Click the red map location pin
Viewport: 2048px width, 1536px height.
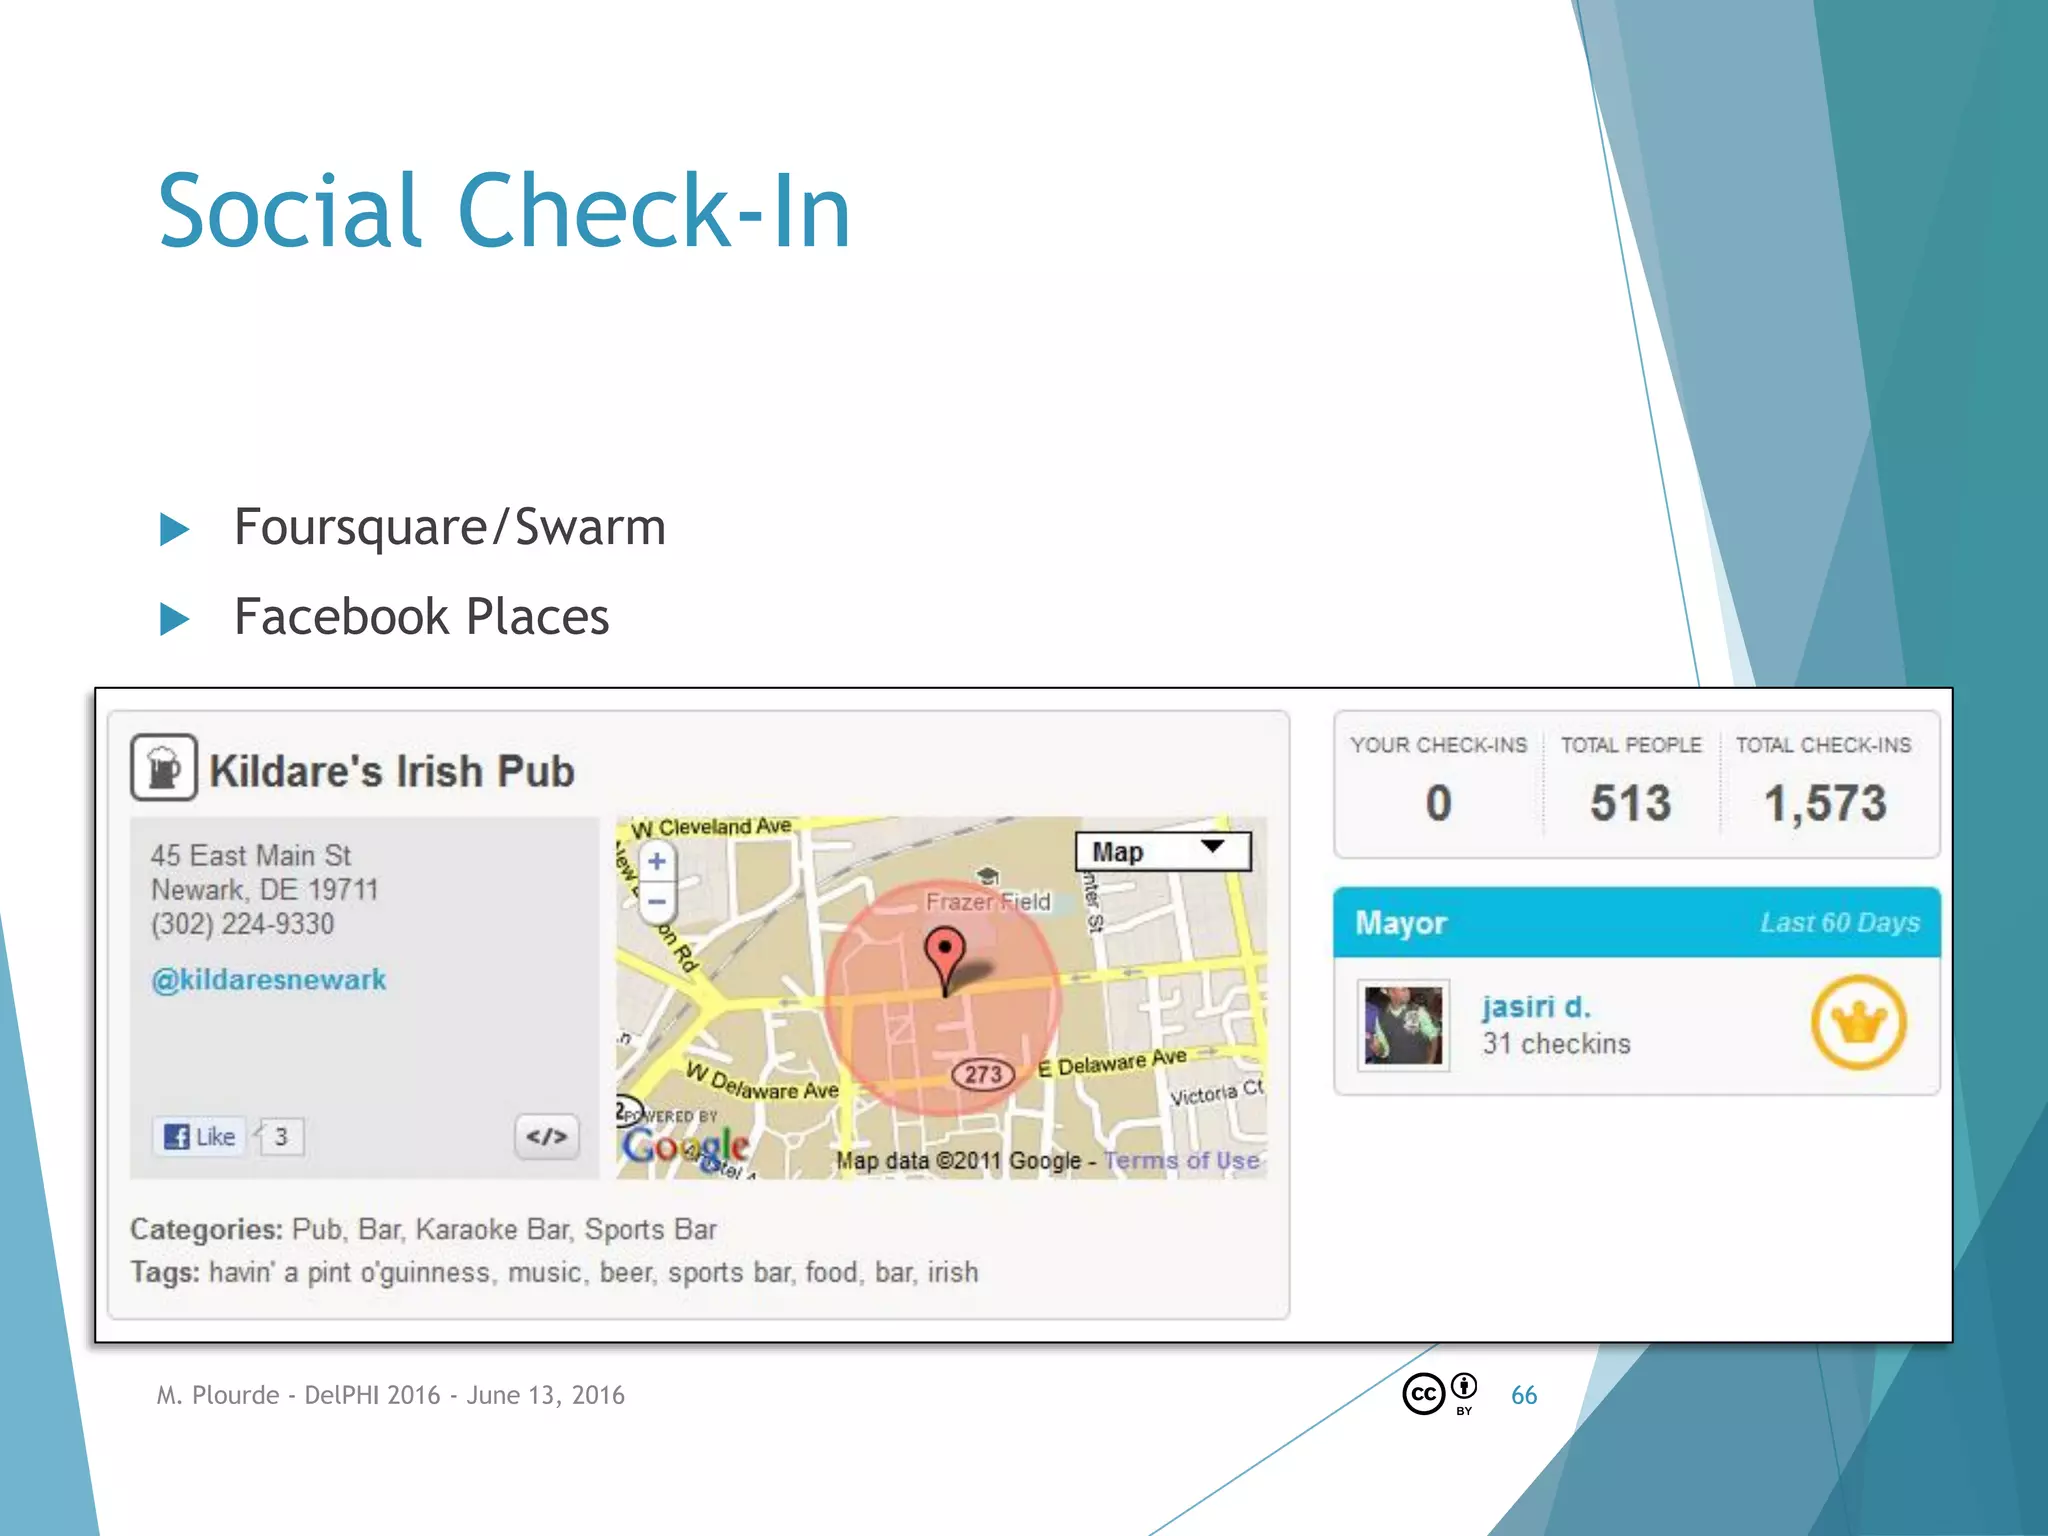coord(945,962)
